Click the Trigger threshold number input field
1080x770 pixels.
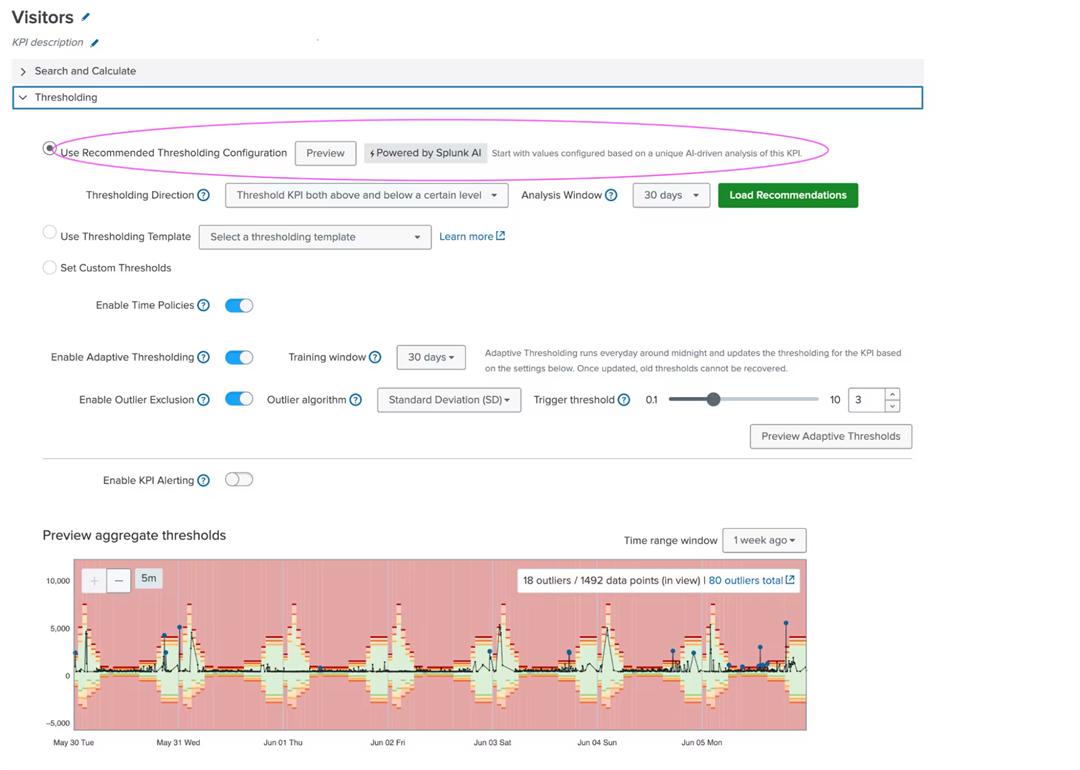point(865,400)
